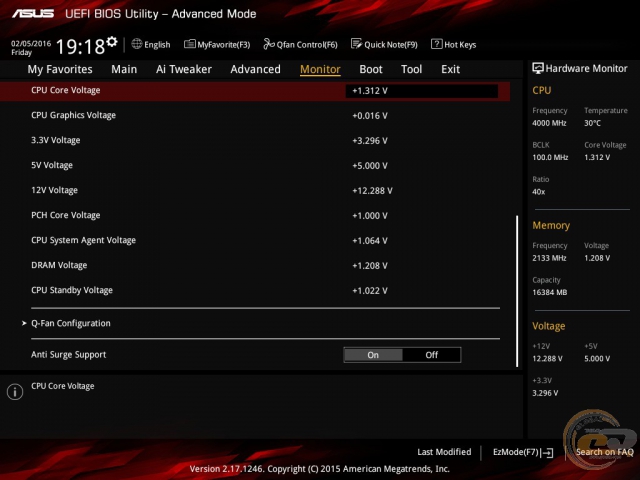Click the info icon in the help area
The image size is (640, 480).
tap(15, 392)
